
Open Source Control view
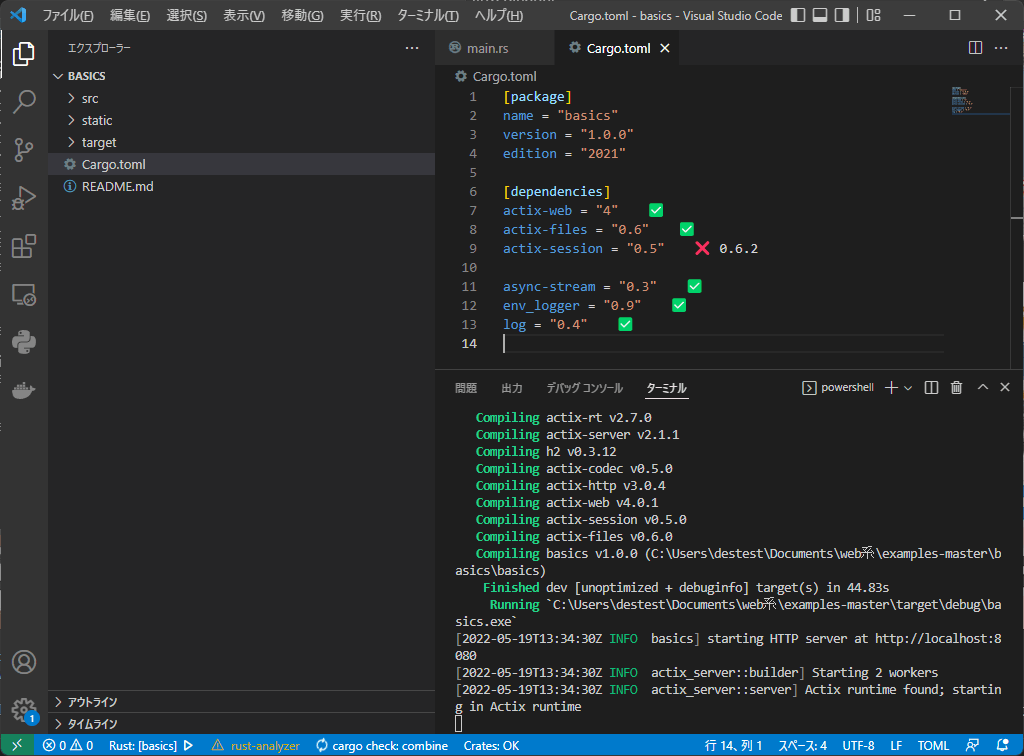coord(24,150)
